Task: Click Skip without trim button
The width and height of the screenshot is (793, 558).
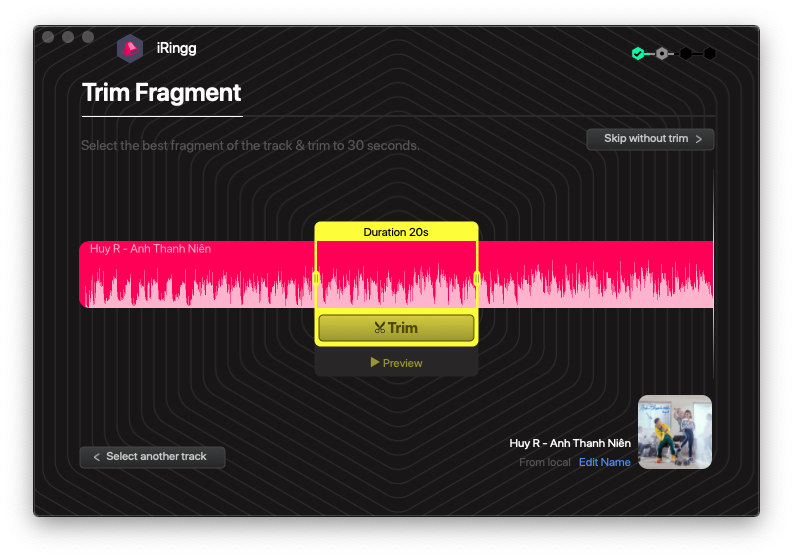Action: point(650,139)
